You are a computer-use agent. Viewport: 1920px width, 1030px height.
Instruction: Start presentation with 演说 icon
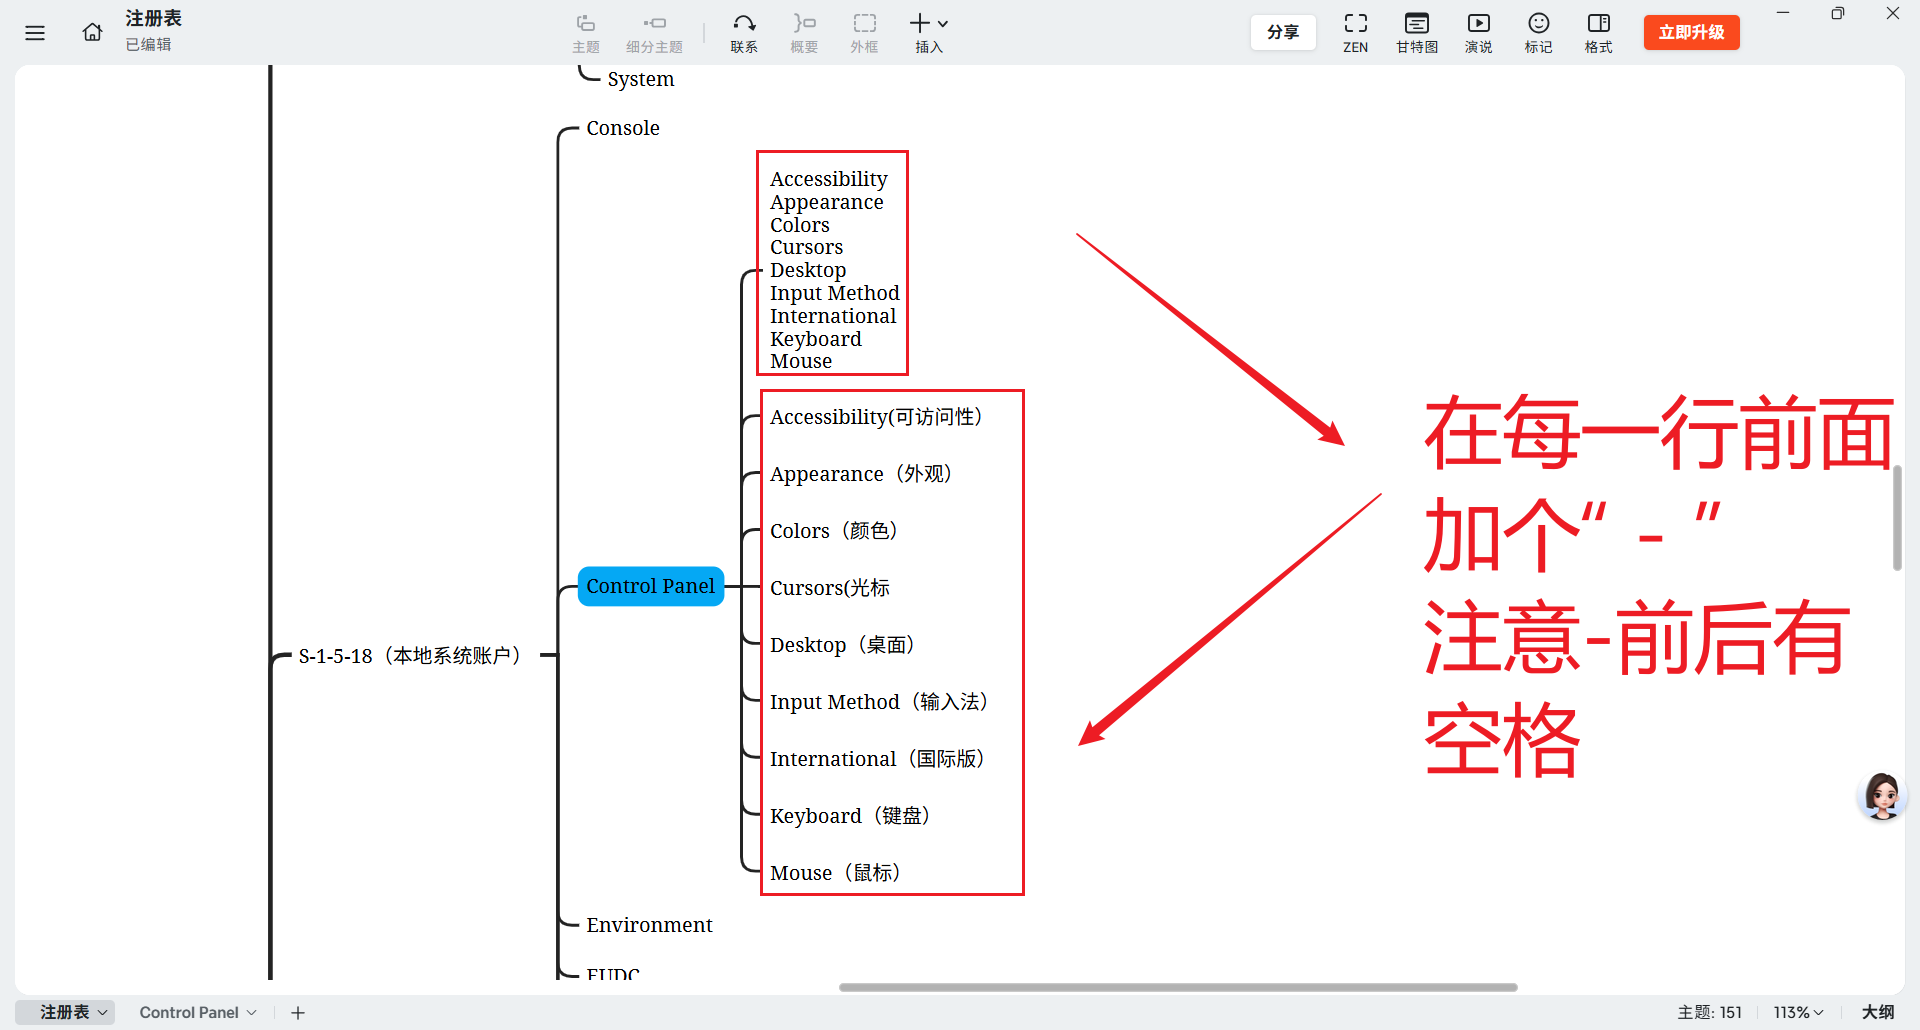click(1478, 32)
